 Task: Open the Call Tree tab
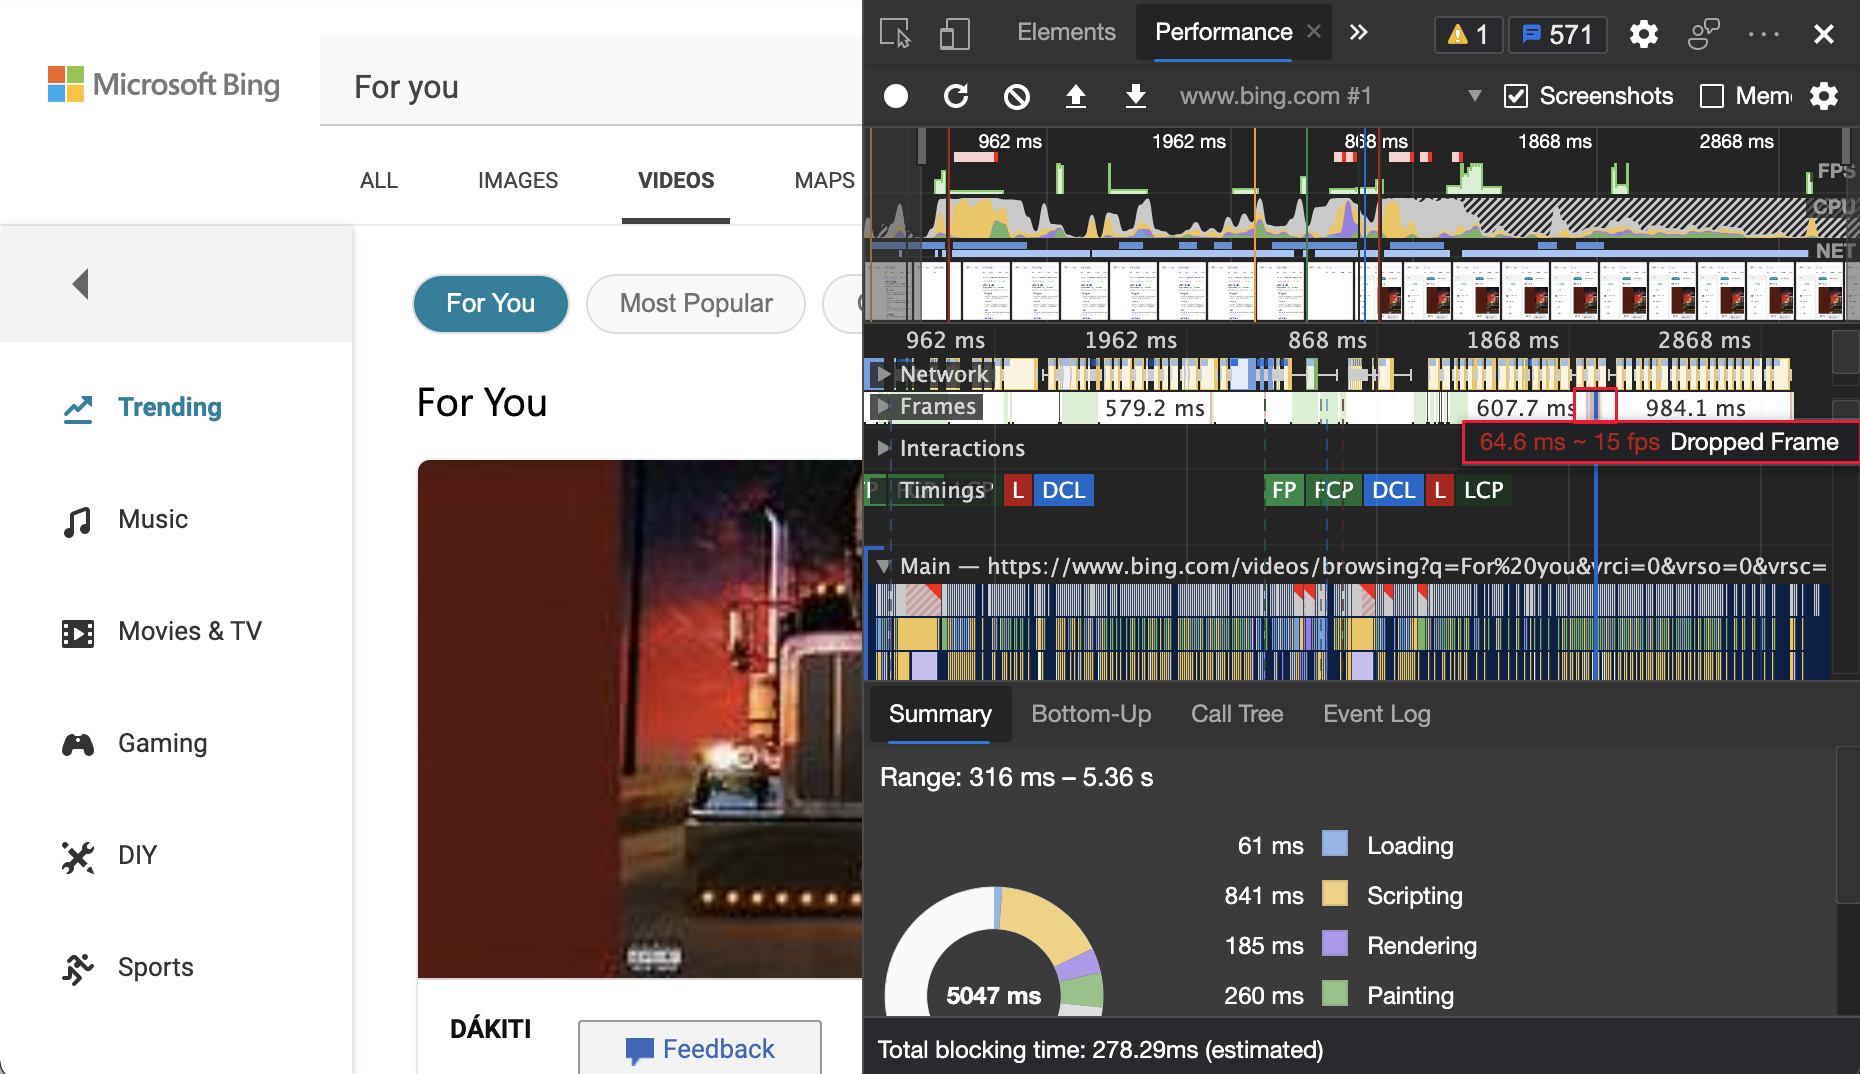[x=1237, y=714]
